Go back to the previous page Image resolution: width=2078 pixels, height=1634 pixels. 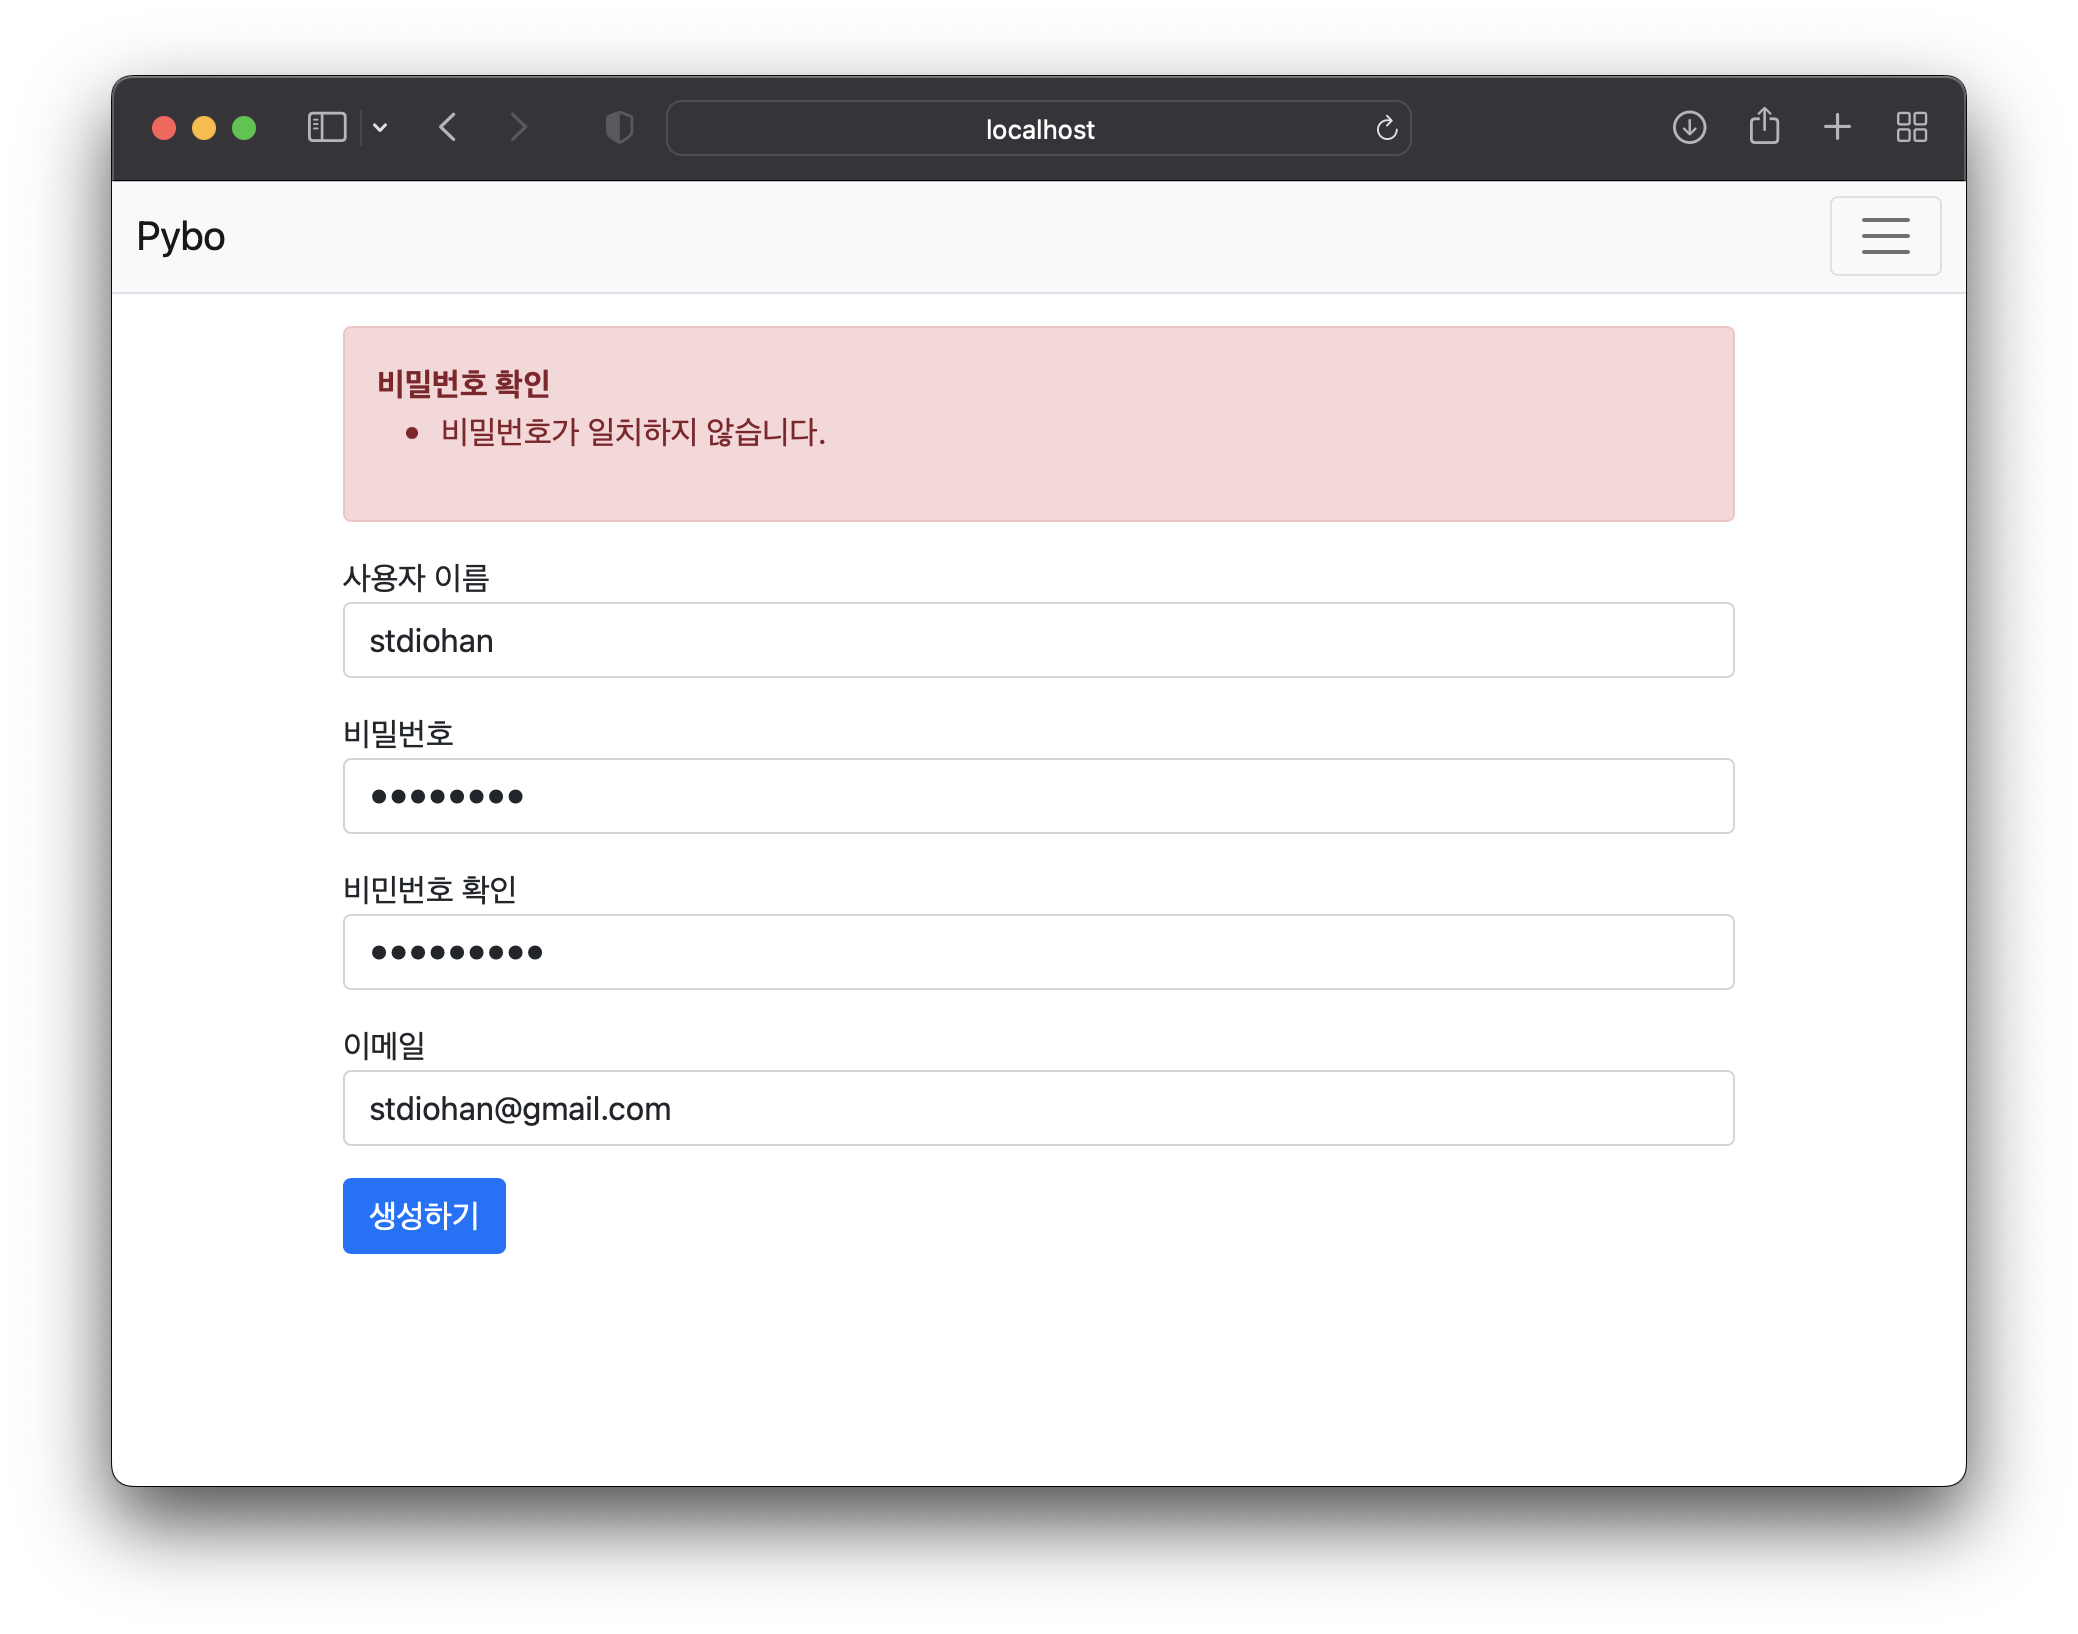point(448,128)
